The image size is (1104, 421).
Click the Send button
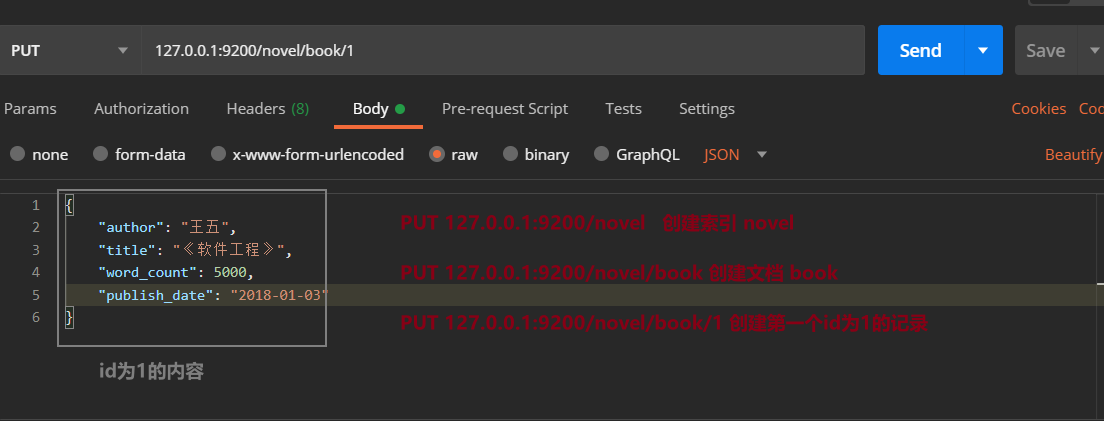pyautogui.click(x=920, y=50)
